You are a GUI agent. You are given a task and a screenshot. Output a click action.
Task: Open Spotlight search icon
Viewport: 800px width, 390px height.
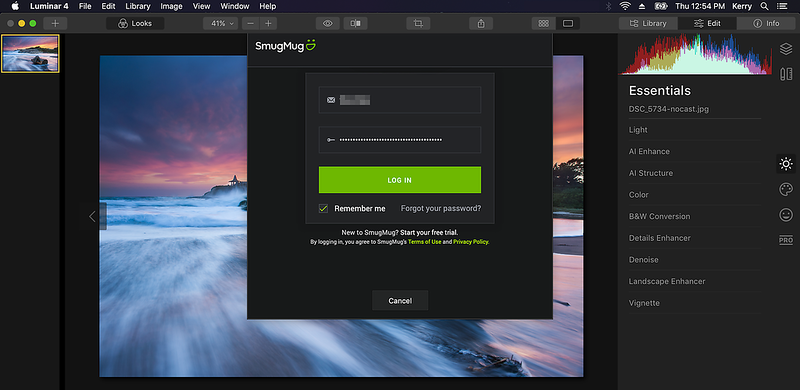764,6
